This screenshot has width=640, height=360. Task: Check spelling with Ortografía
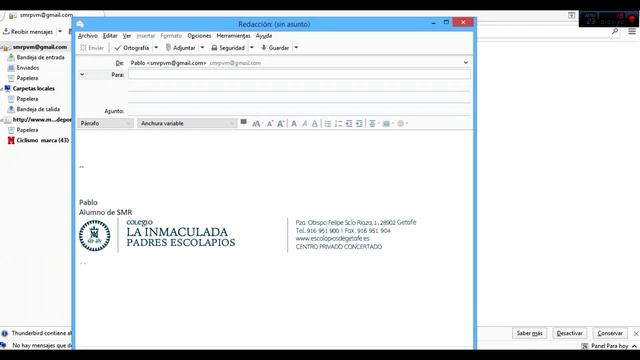[x=132, y=48]
